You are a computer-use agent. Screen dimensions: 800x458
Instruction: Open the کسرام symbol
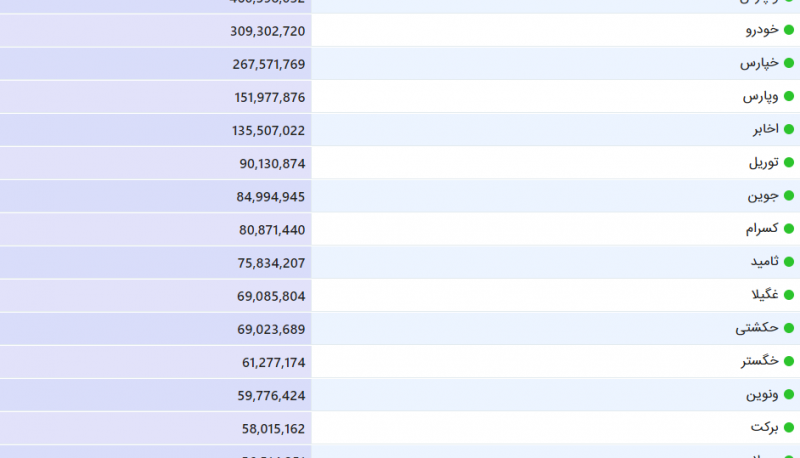tap(762, 228)
